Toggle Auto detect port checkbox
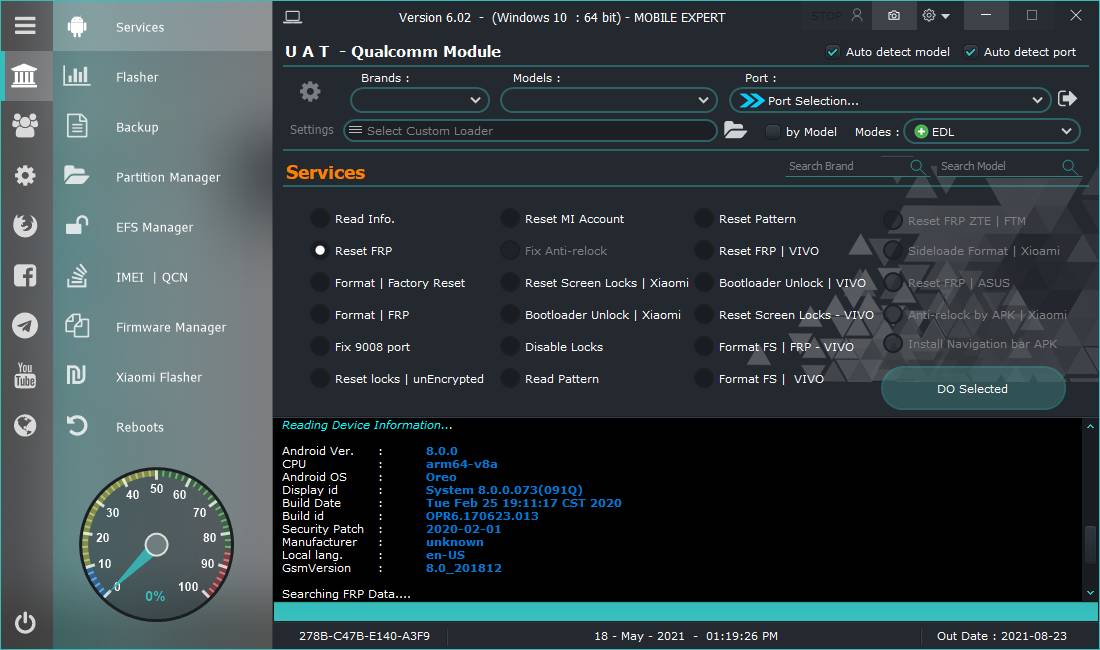 coord(971,52)
